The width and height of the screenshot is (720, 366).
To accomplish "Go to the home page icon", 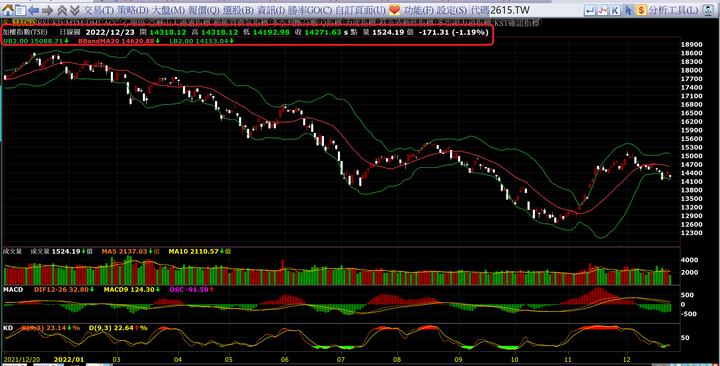I will pos(8,10).
